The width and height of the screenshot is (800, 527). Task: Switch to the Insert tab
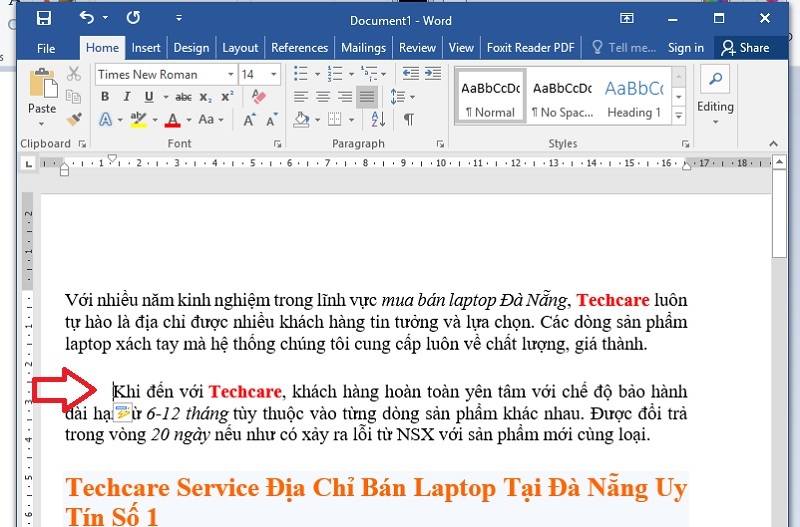[x=146, y=48]
